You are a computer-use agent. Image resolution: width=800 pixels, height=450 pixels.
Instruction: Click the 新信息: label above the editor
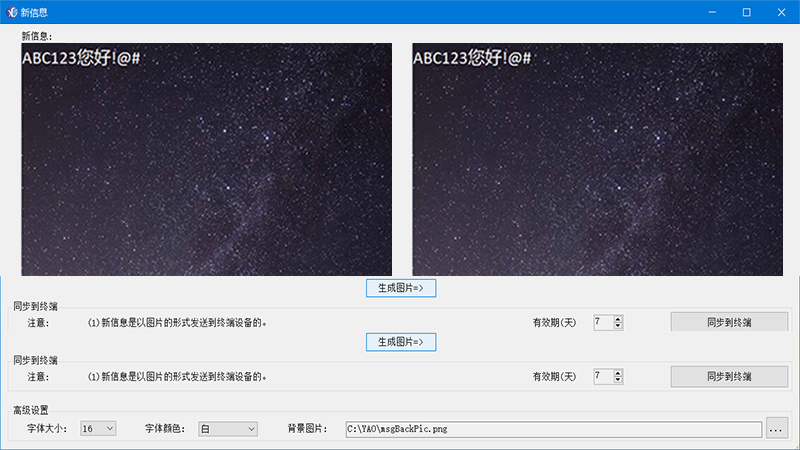[x=37, y=36]
